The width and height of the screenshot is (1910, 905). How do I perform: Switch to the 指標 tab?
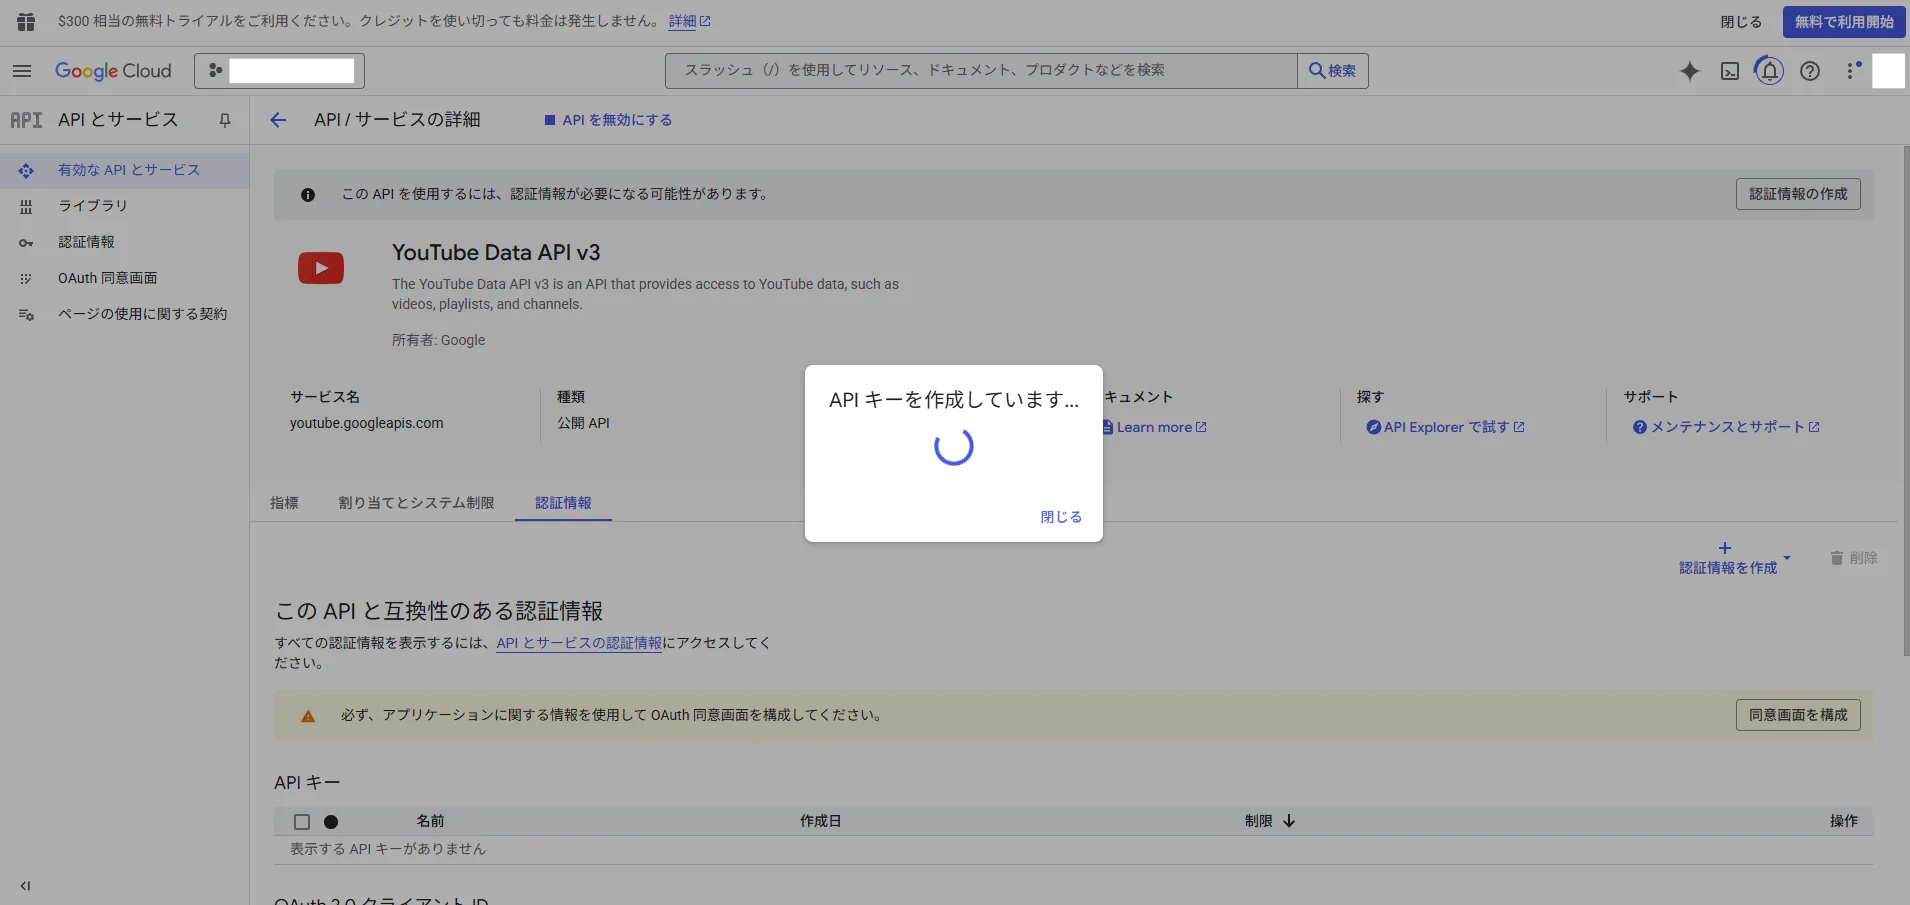284,503
